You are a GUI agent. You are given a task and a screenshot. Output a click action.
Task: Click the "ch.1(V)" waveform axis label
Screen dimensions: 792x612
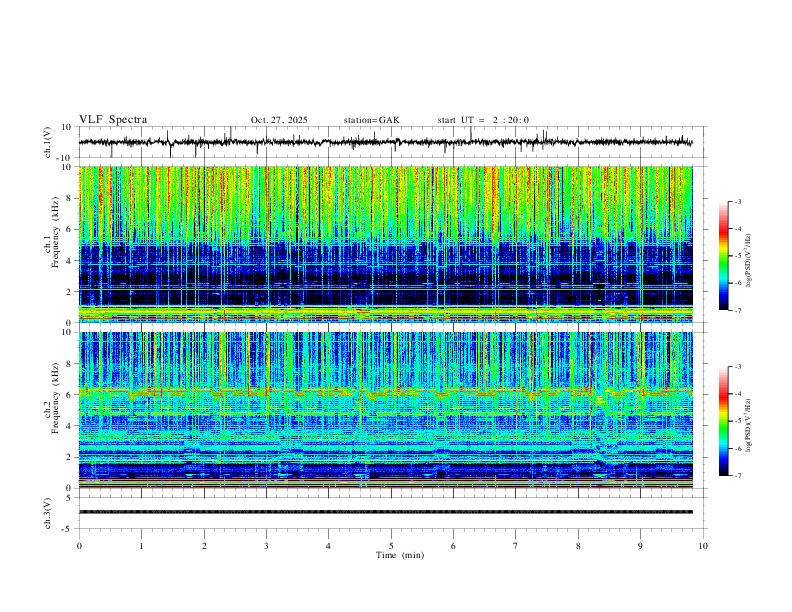48,142
